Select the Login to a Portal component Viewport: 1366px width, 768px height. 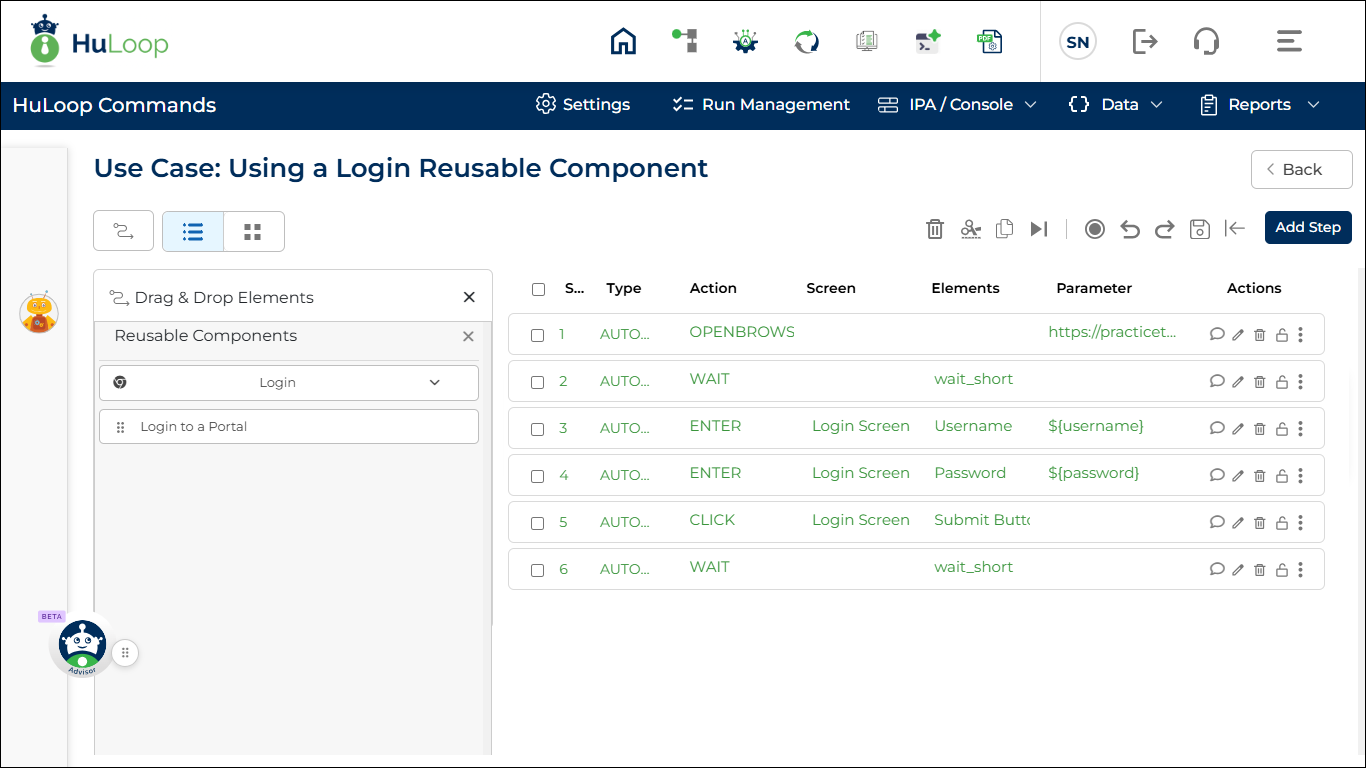[x=289, y=427]
